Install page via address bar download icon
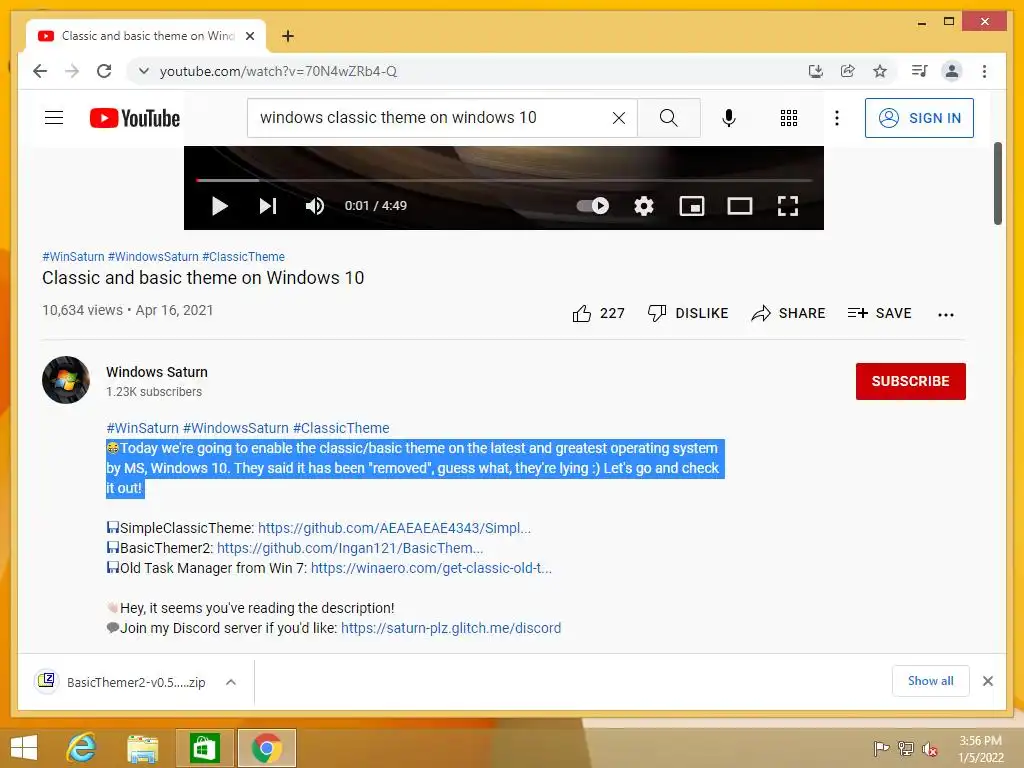1024x768 pixels. [816, 71]
